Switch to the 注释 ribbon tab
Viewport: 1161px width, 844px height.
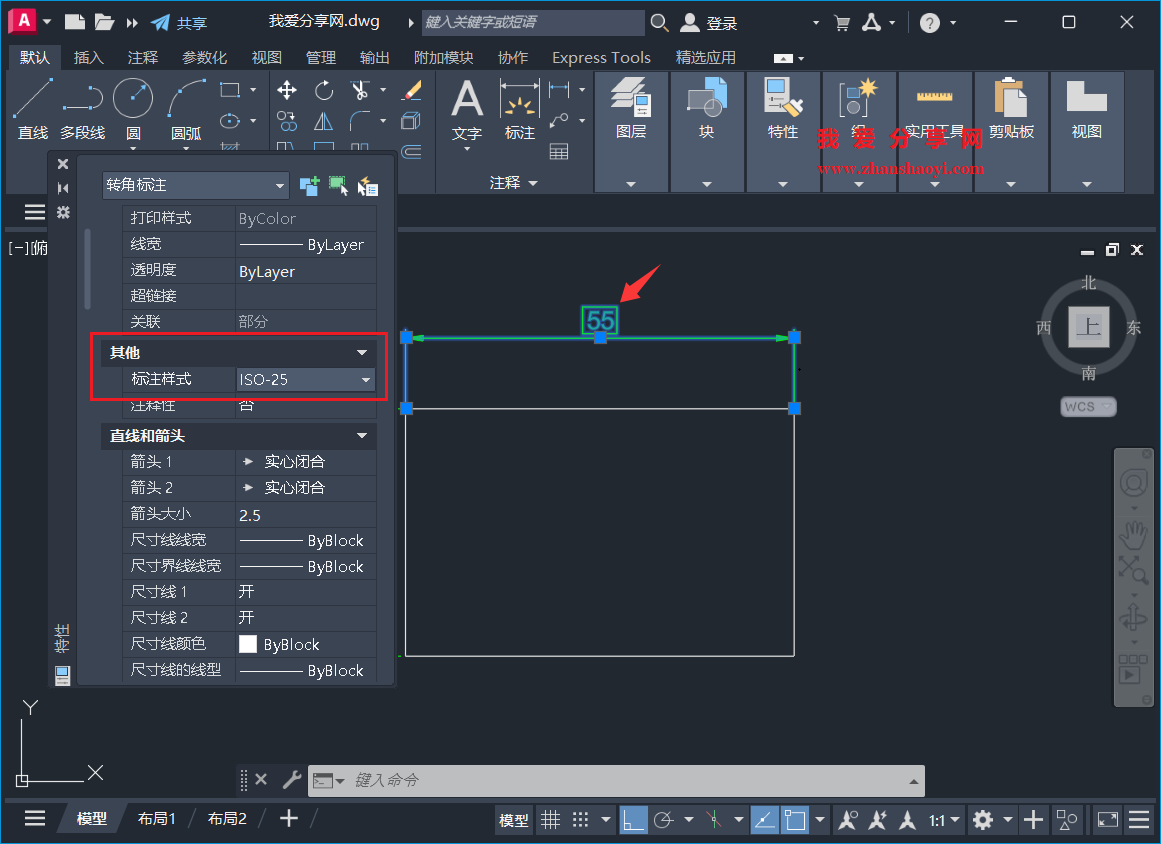pyautogui.click(x=142, y=57)
